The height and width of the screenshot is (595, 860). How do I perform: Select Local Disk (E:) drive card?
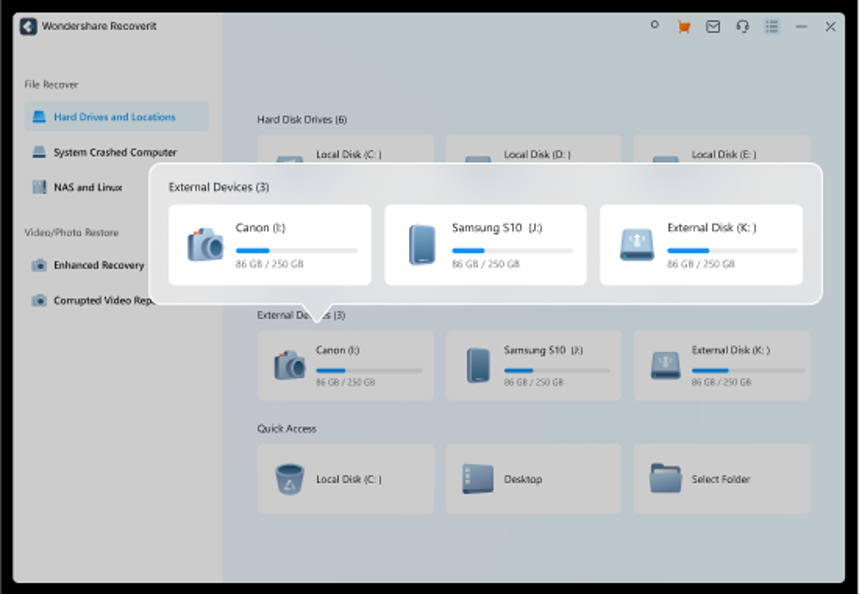click(722, 150)
